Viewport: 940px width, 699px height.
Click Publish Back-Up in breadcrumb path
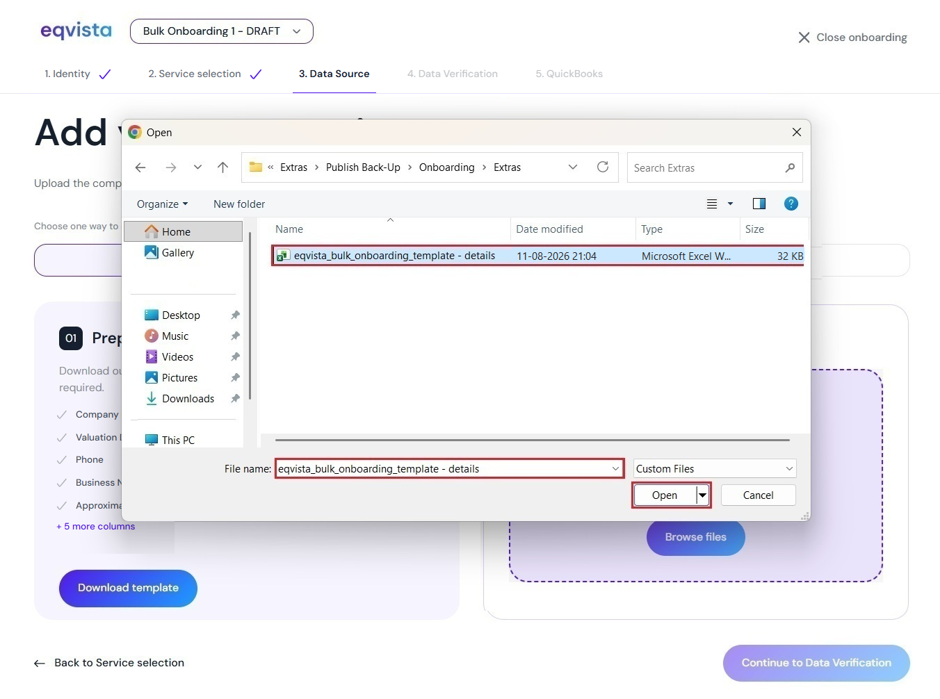(x=363, y=167)
